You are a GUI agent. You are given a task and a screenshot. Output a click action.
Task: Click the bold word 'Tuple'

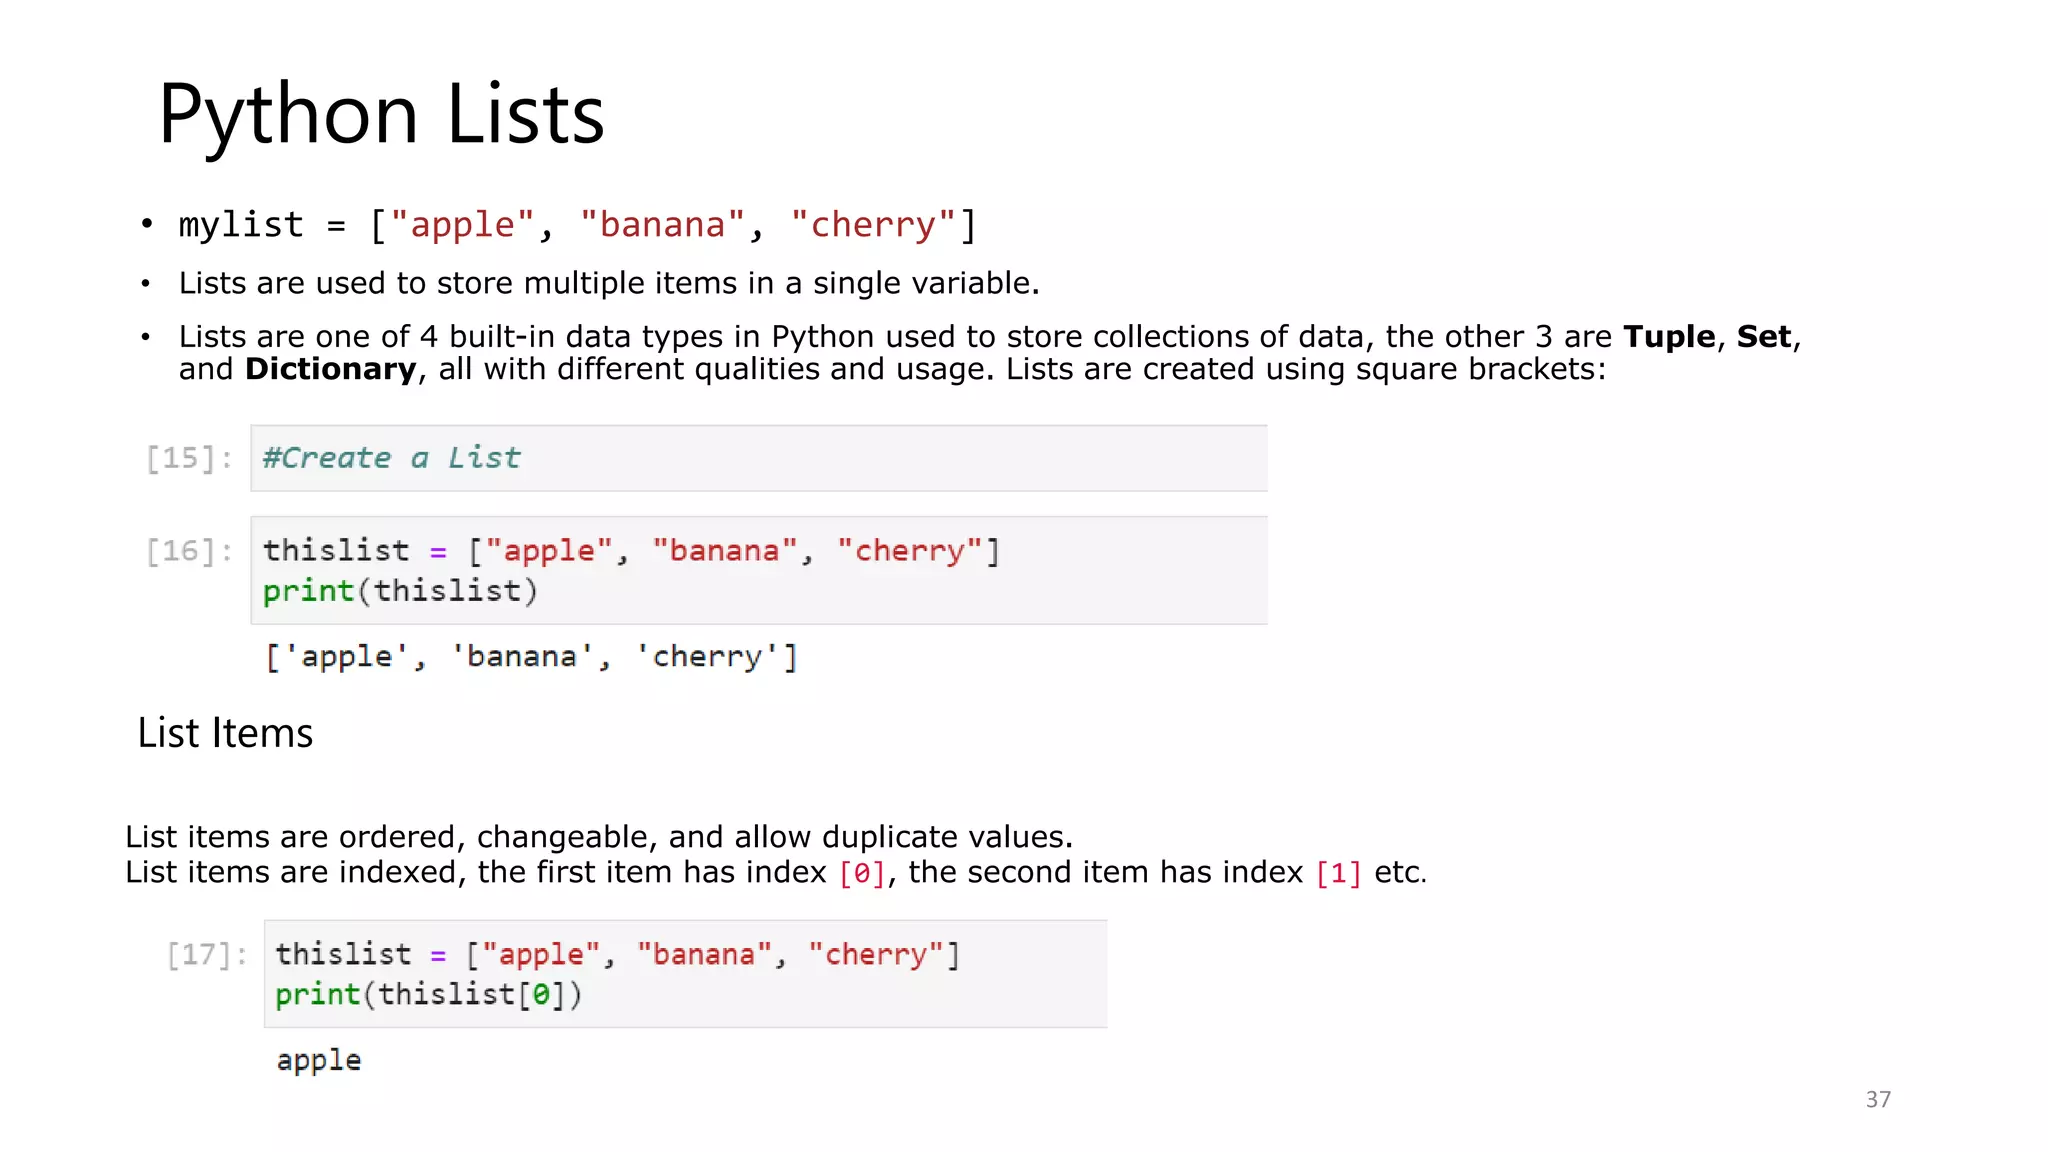(1669, 337)
